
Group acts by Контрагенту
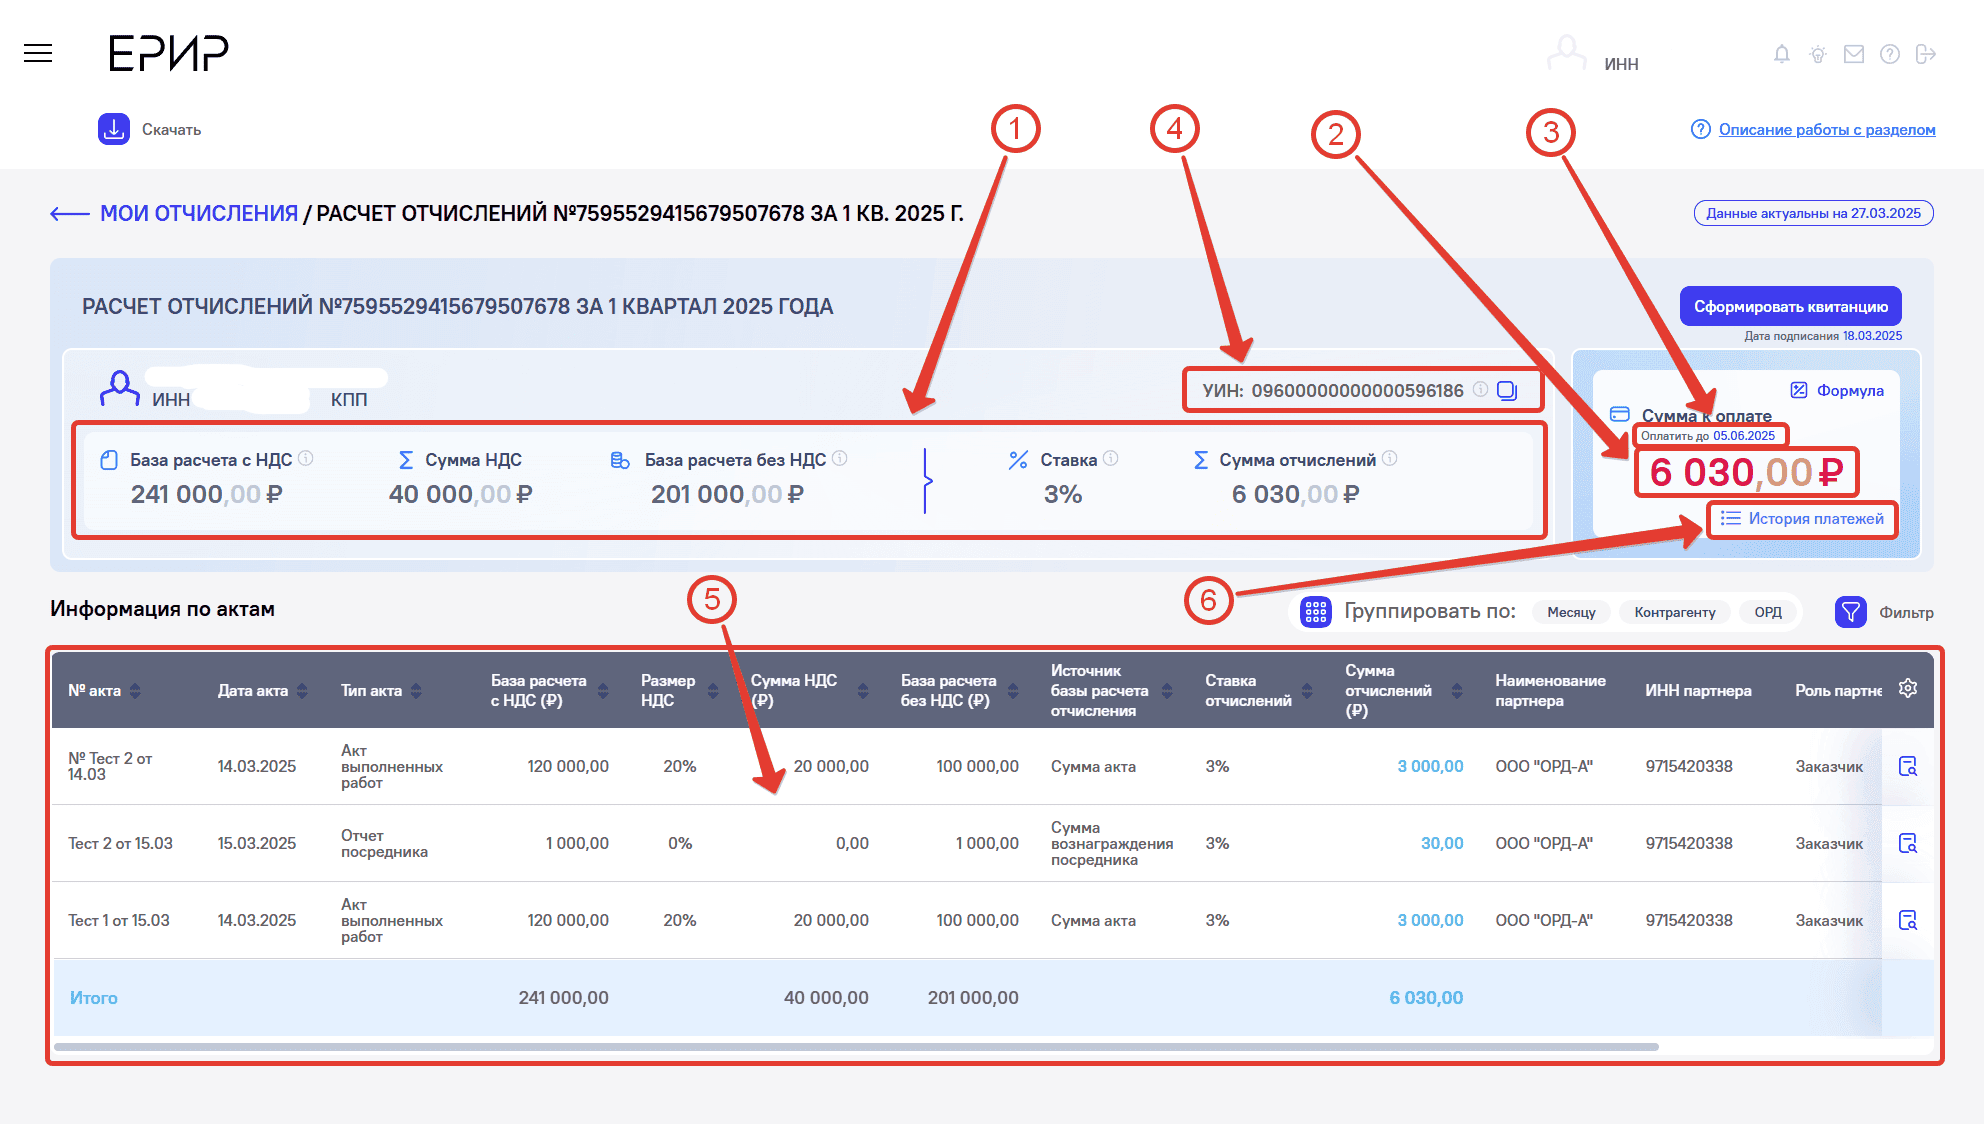1674,612
